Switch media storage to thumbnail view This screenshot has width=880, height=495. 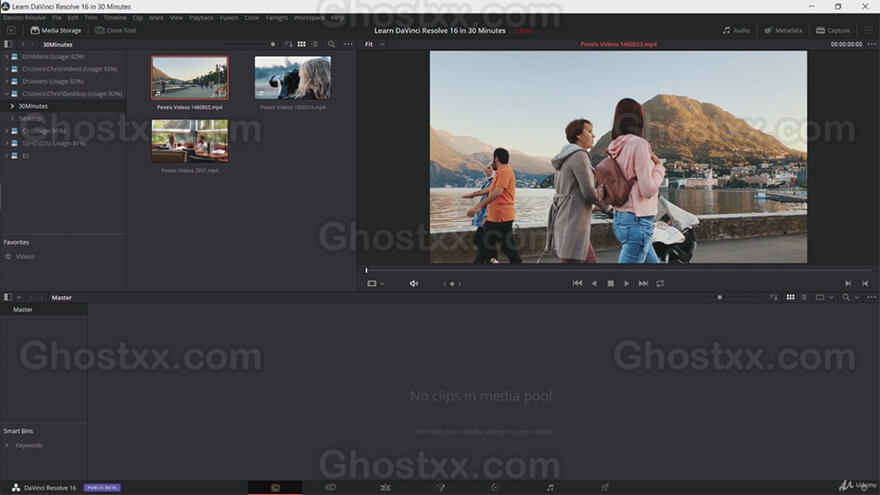point(301,44)
